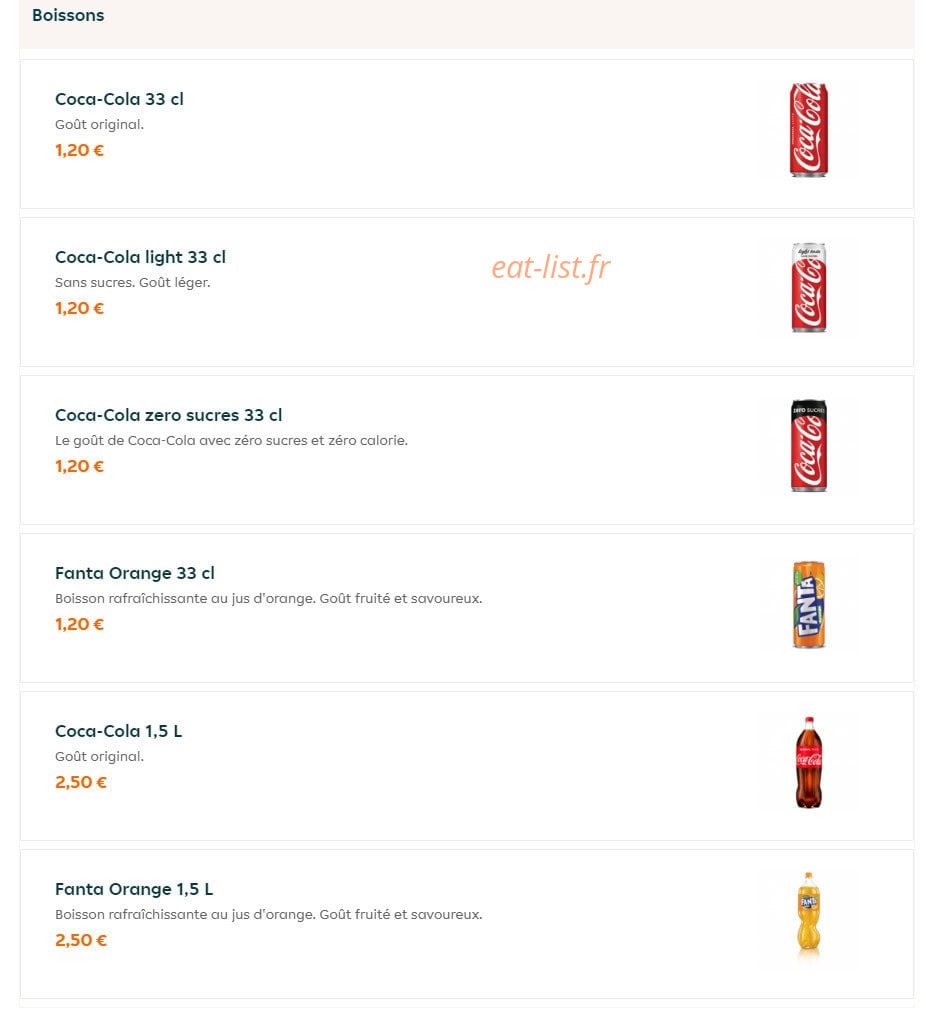
Task: Click the Coca-Cola 33 cl can image
Action: [x=808, y=130]
